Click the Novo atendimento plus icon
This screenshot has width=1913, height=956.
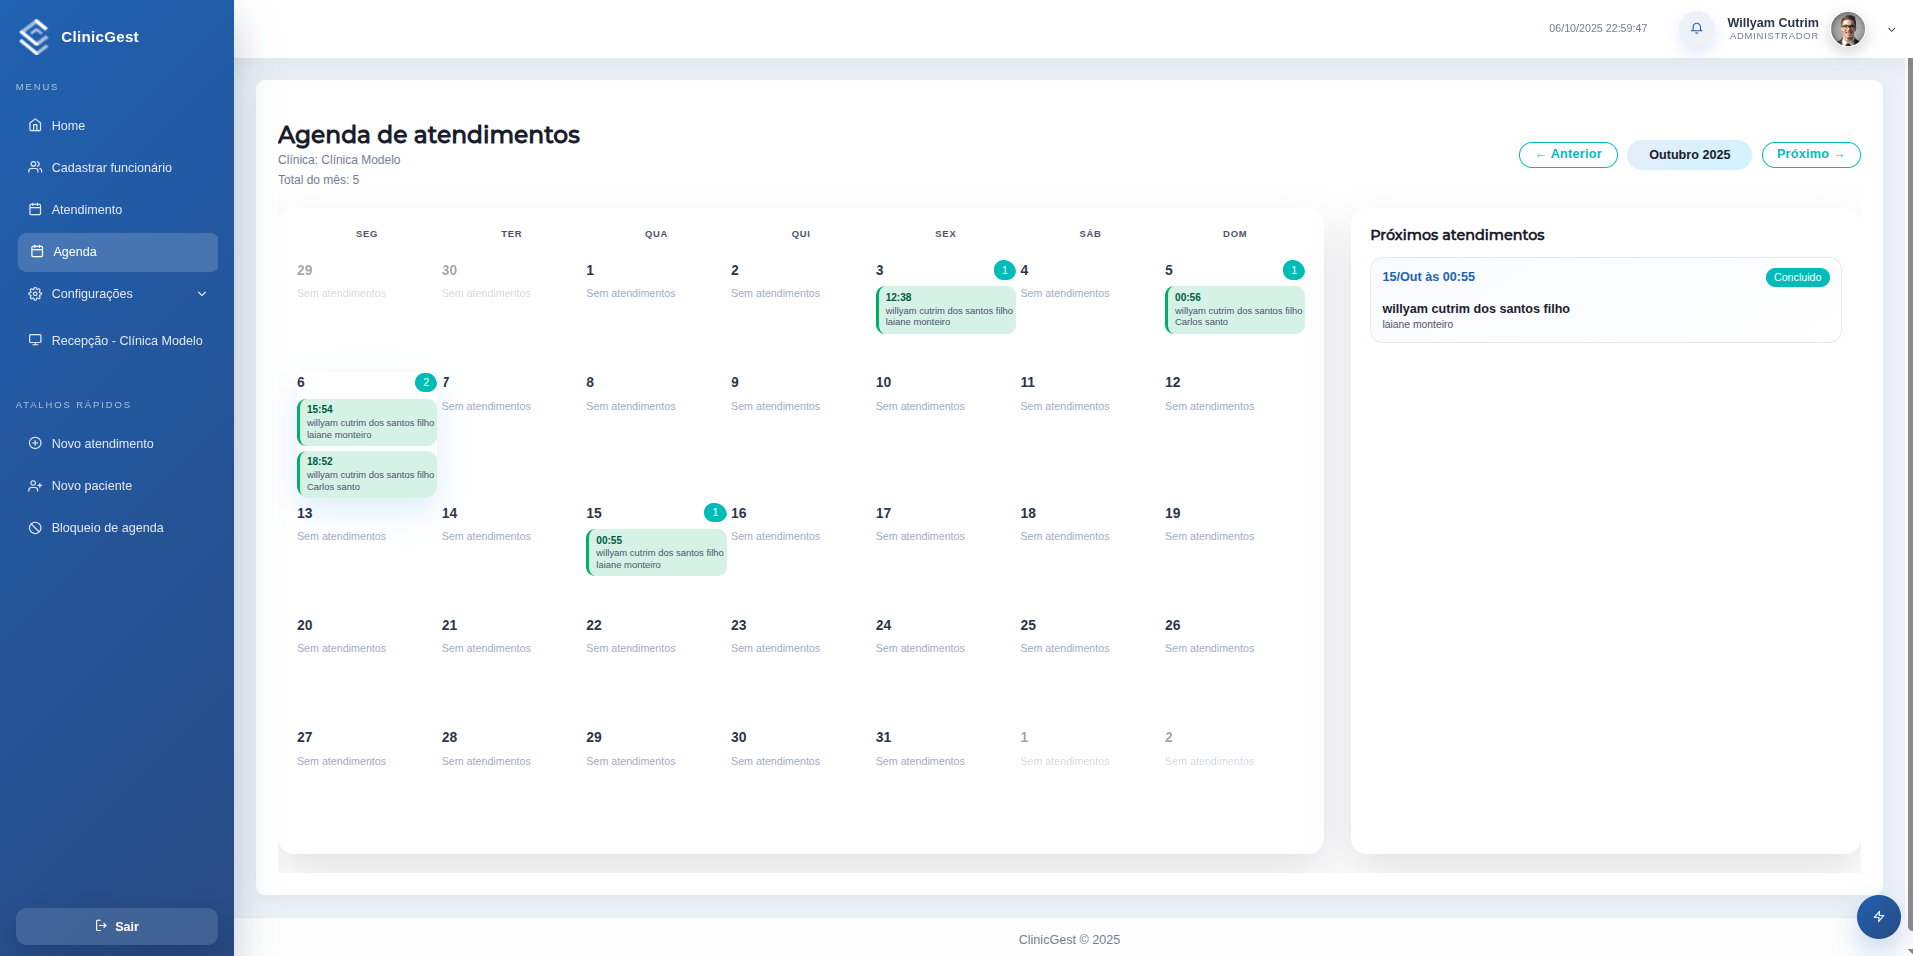[35, 444]
